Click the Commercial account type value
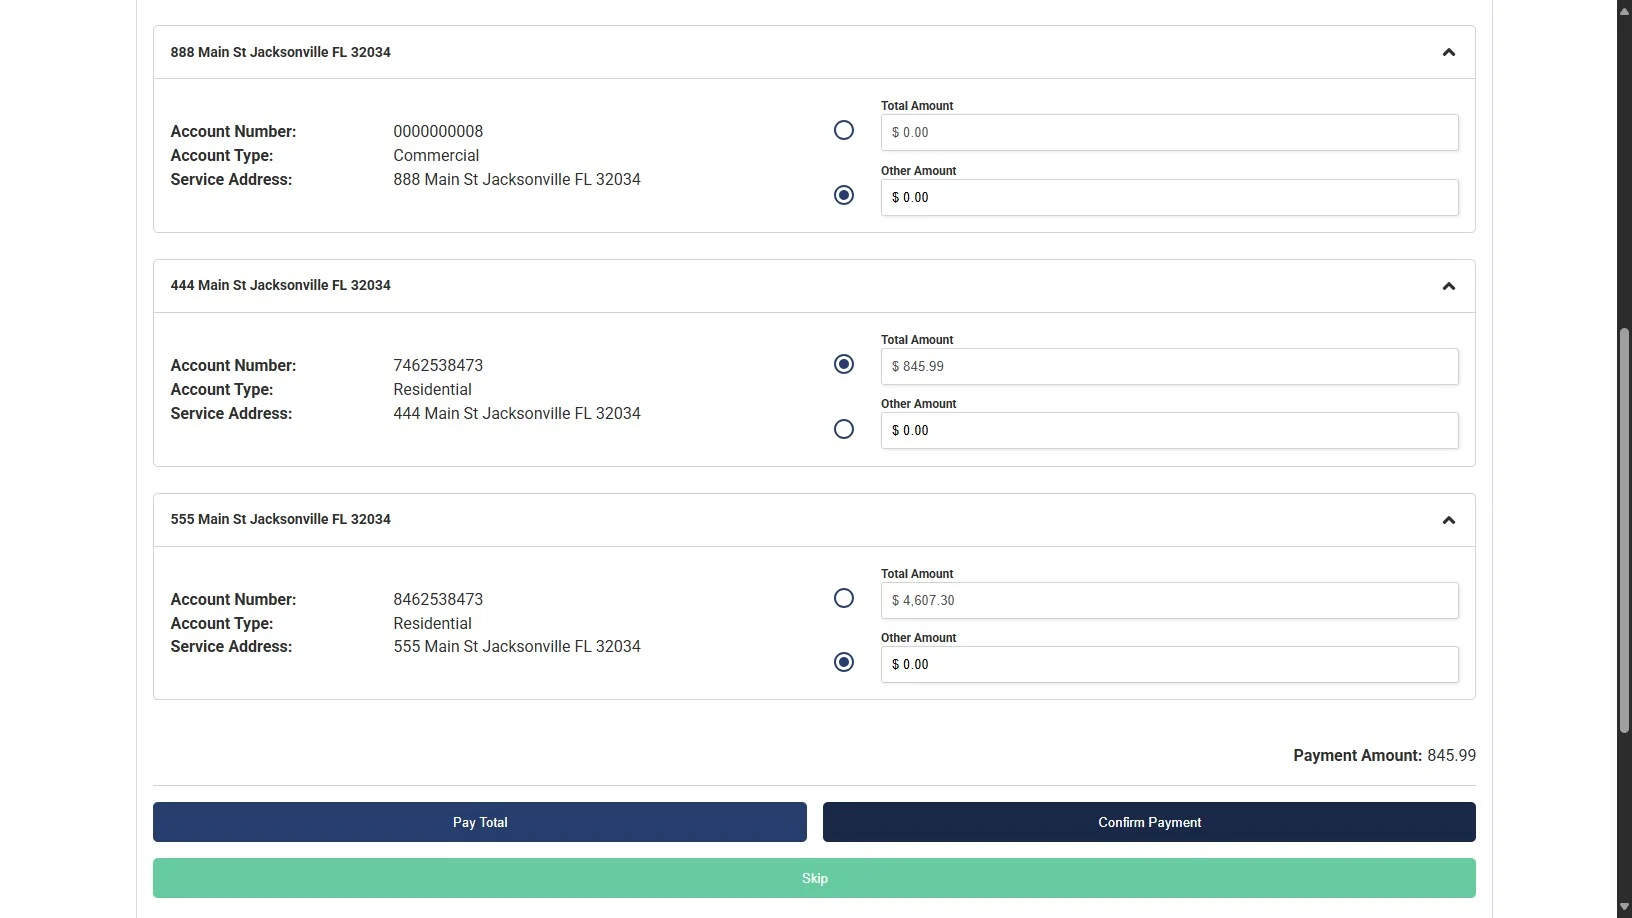The height and width of the screenshot is (918, 1632). point(436,155)
